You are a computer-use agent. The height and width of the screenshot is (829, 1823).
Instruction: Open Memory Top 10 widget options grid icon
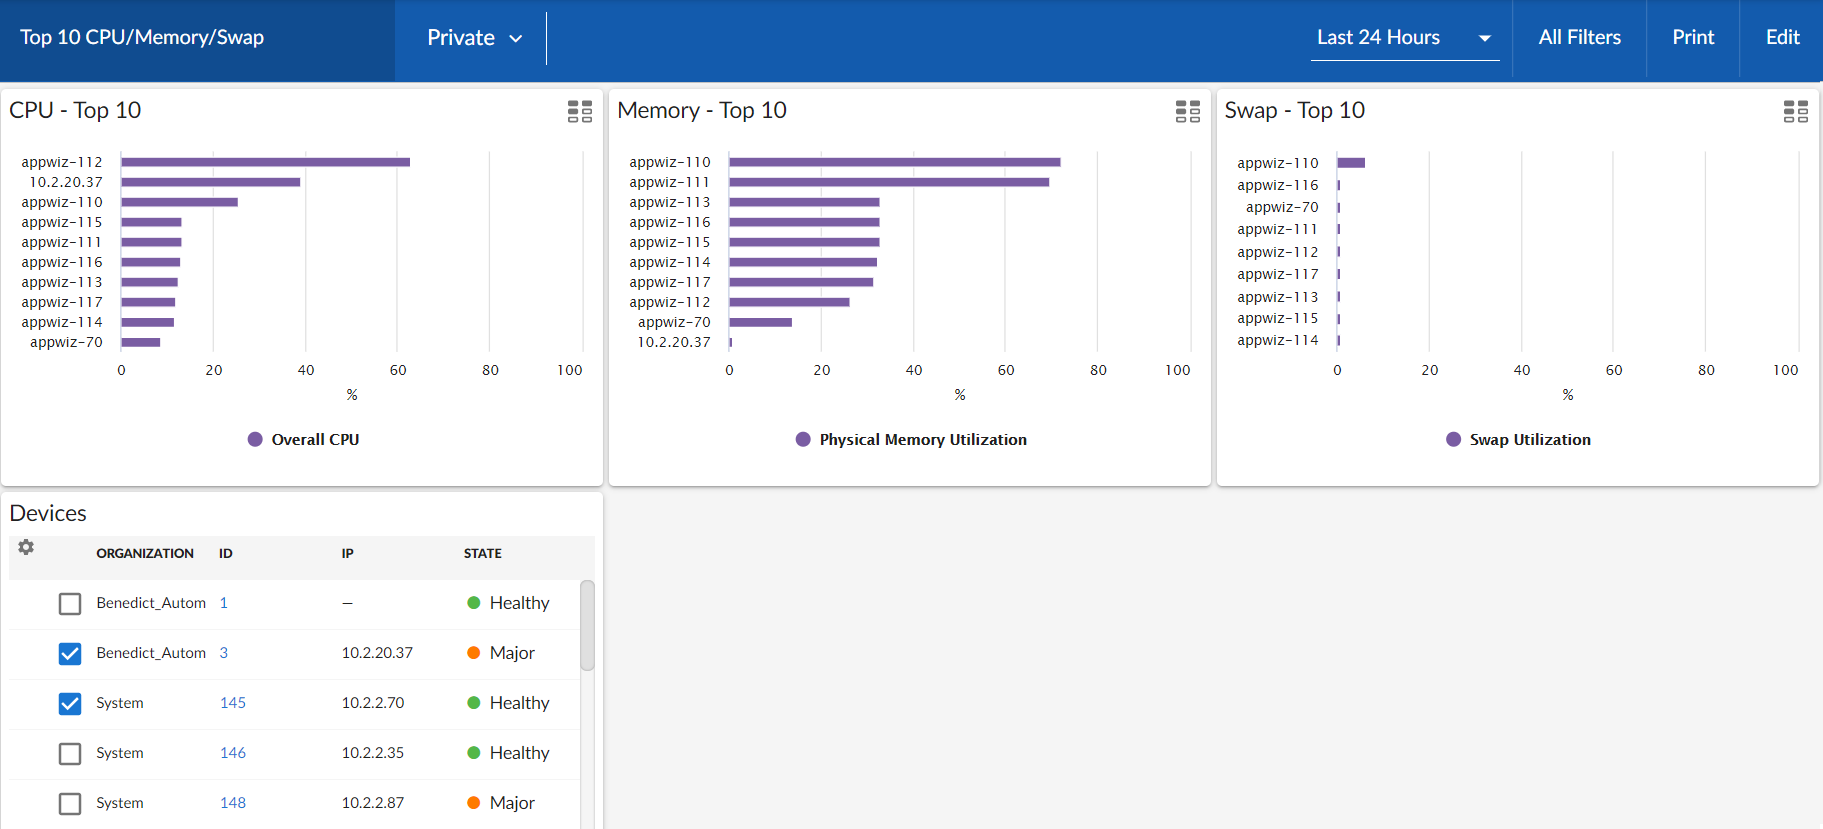click(x=1187, y=111)
